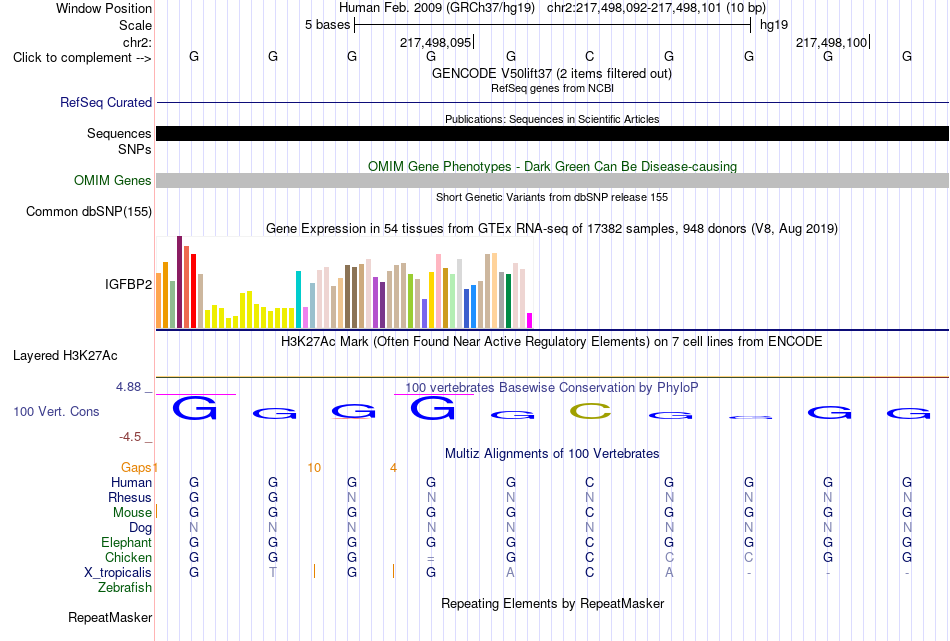Click the 'RefSeq genes from NCBI' title
This screenshot has height=641, width=950.
[x=552, y=88]
